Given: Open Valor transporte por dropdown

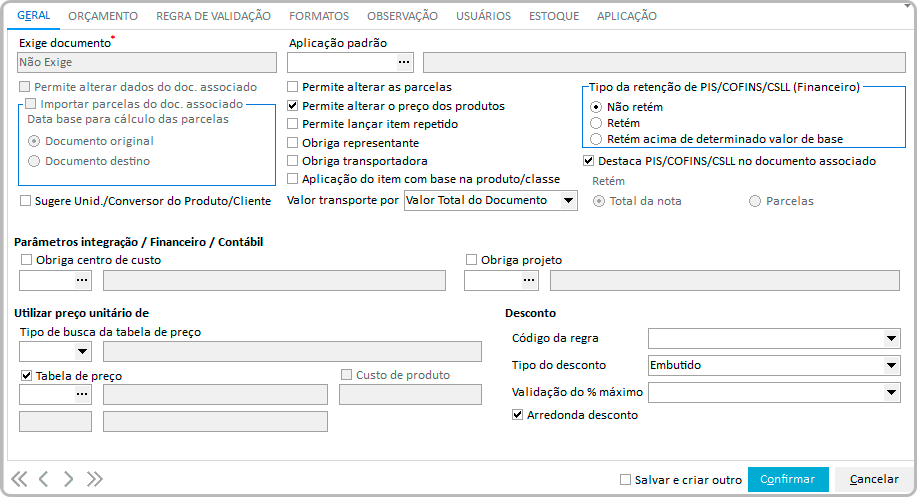Looking at the screenshot, I should pyautogui.click(x=568, y=201).
